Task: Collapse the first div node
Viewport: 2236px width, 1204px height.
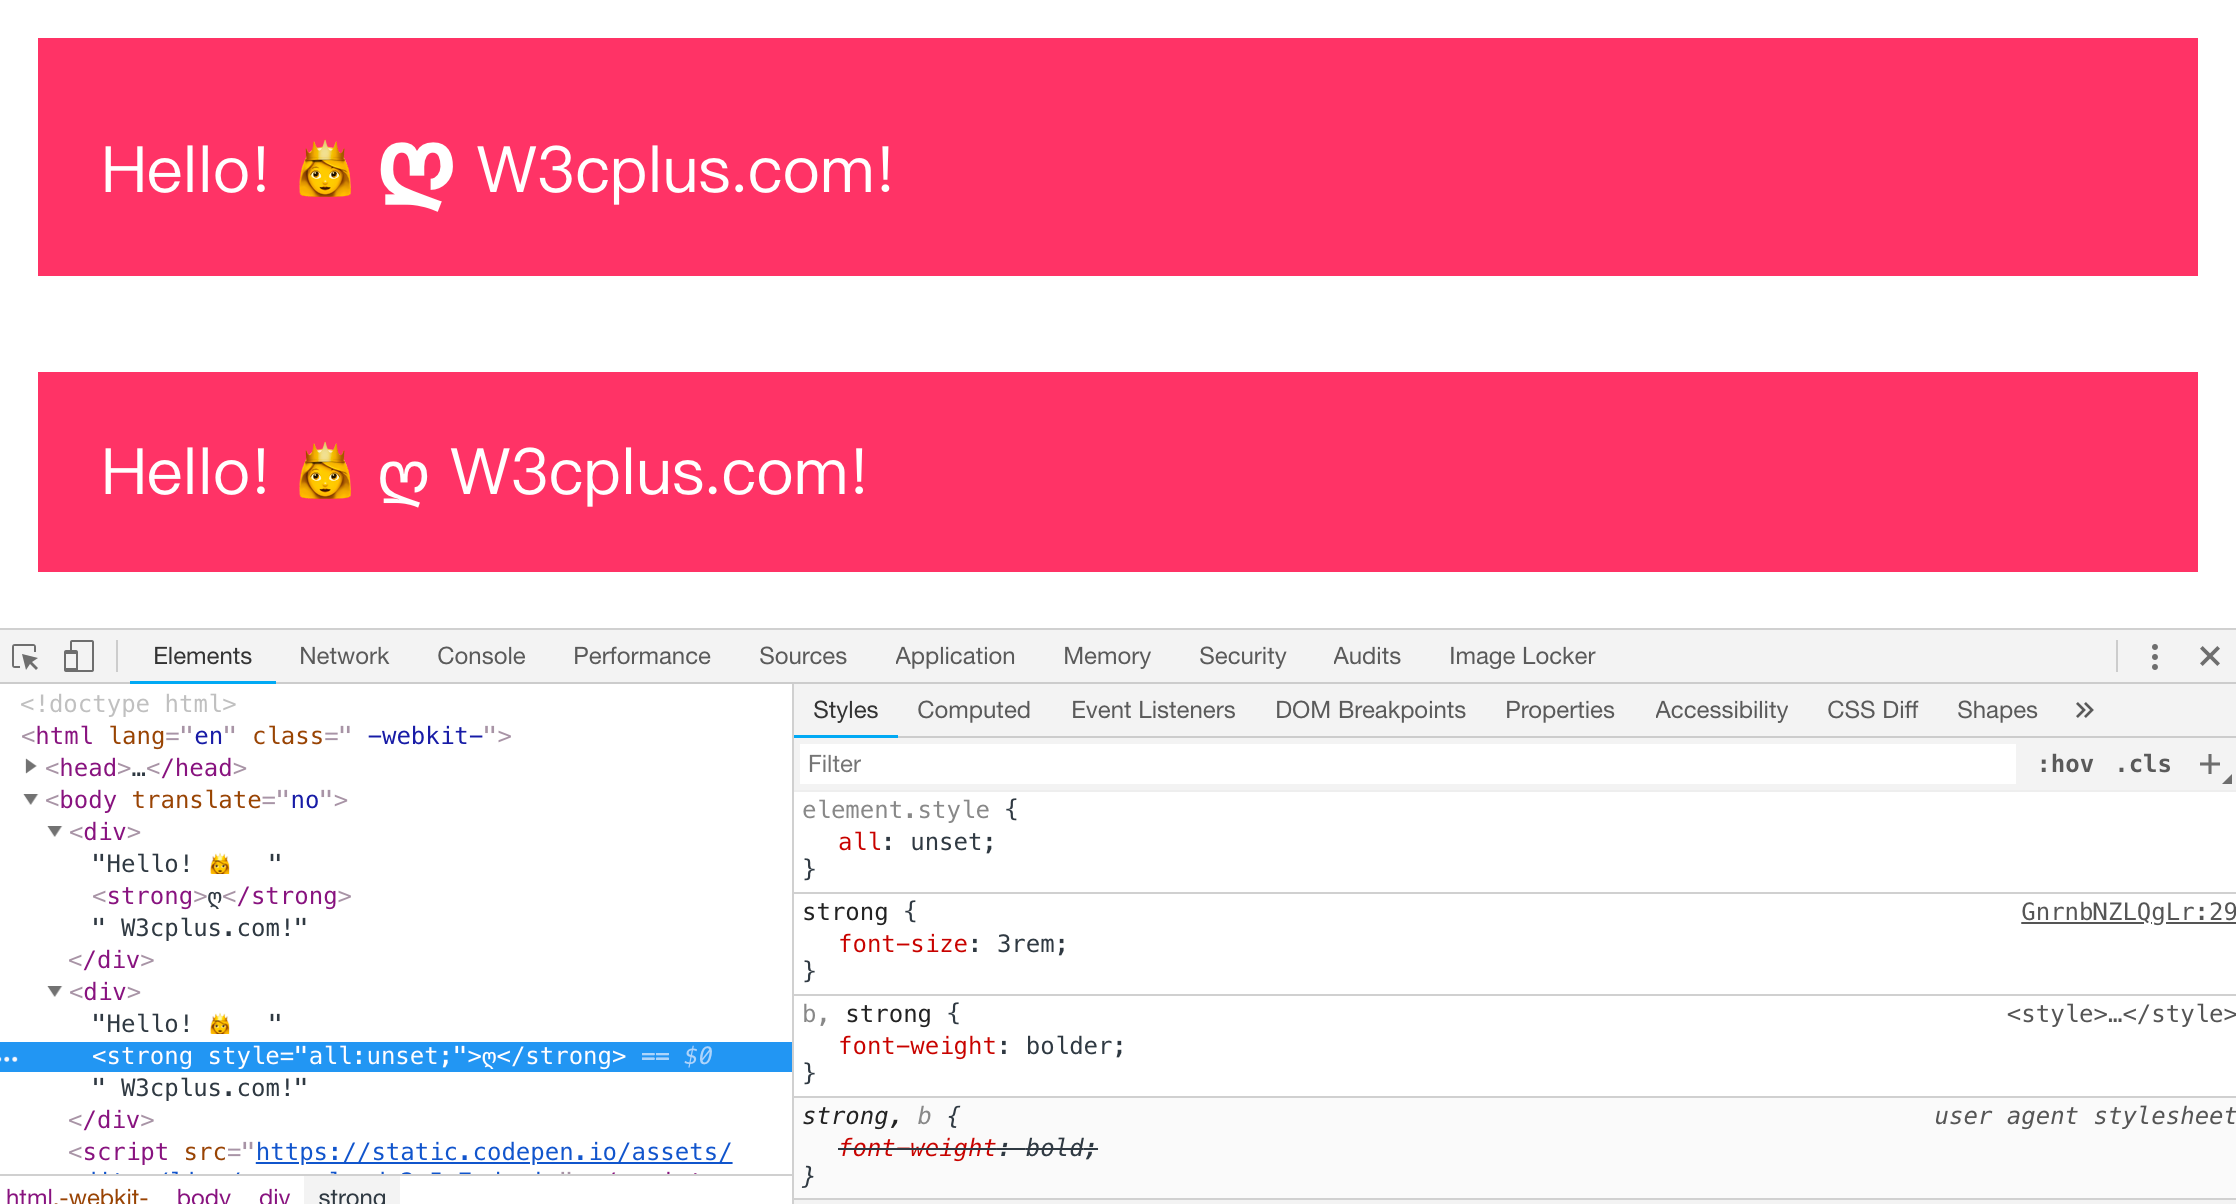Action: 55,831
